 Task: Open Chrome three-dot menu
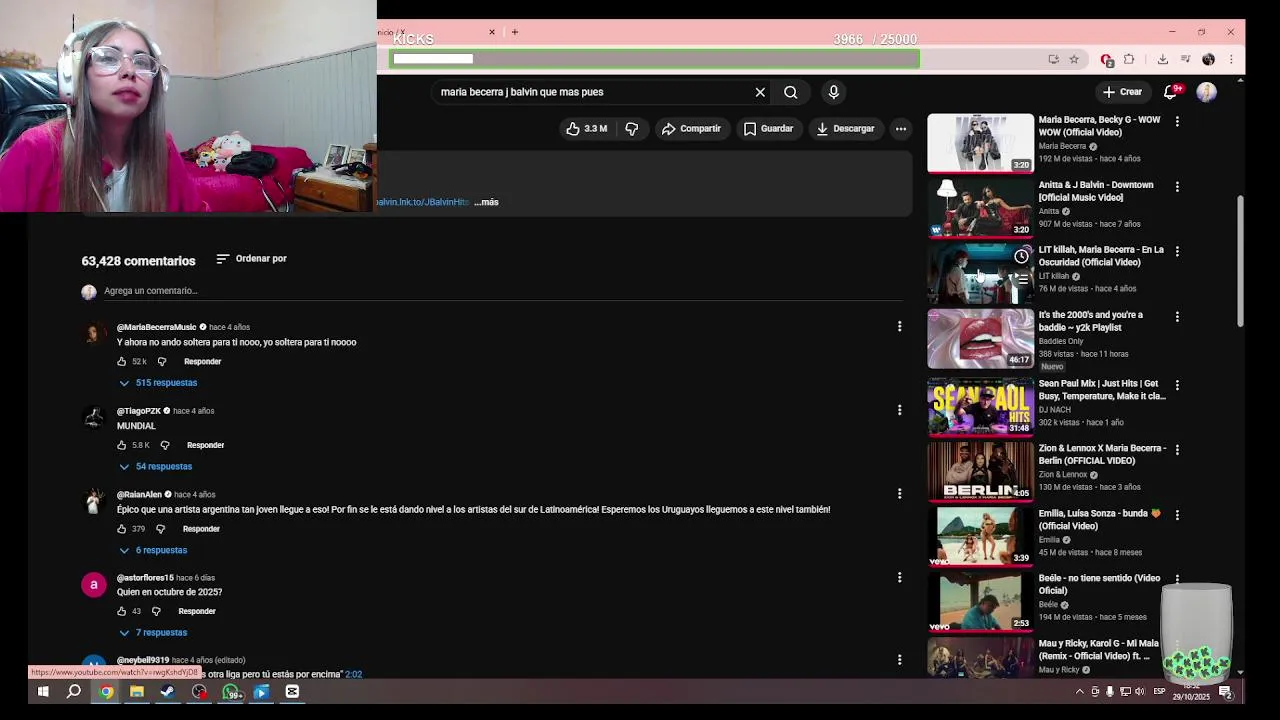[x=1231, y=59]
